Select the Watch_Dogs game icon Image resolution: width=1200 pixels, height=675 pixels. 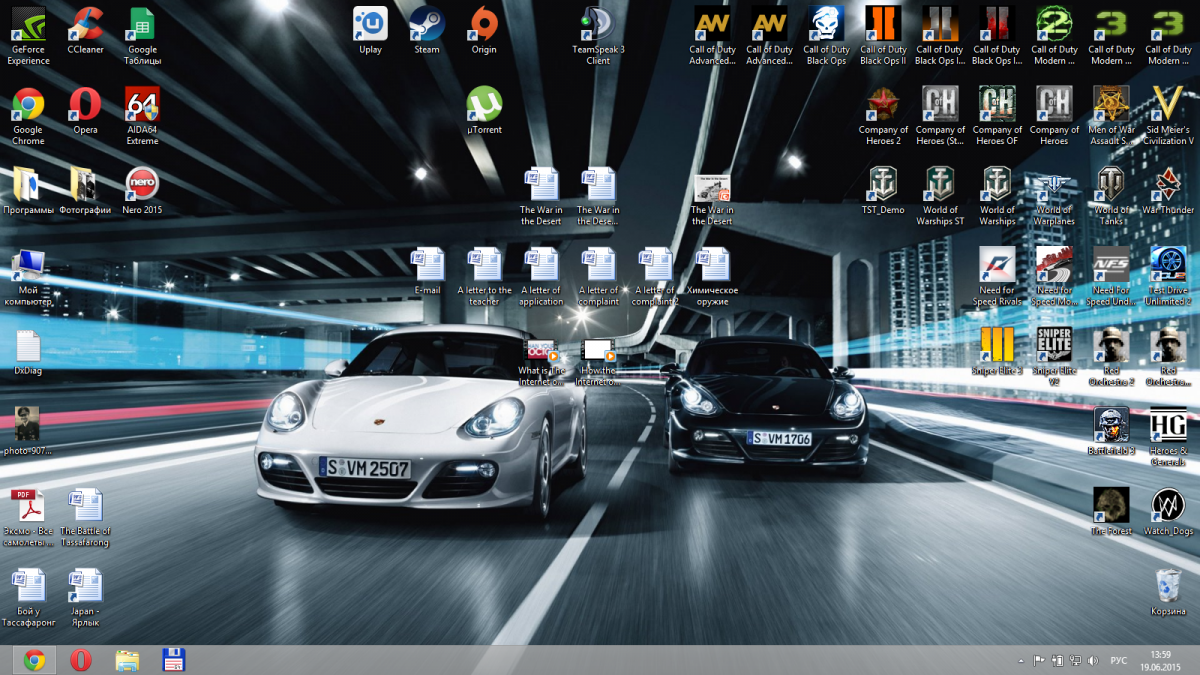[x=1168, y=506]
